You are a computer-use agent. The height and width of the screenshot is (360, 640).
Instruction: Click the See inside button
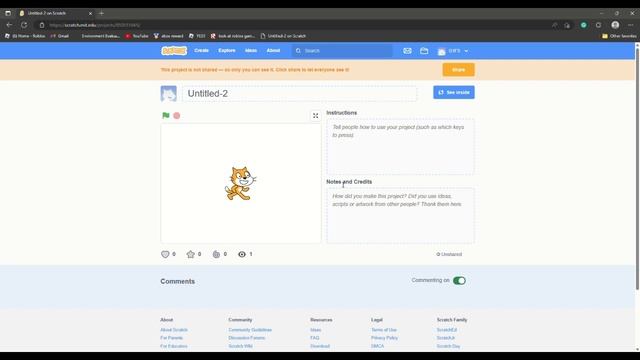click(454, 93)
